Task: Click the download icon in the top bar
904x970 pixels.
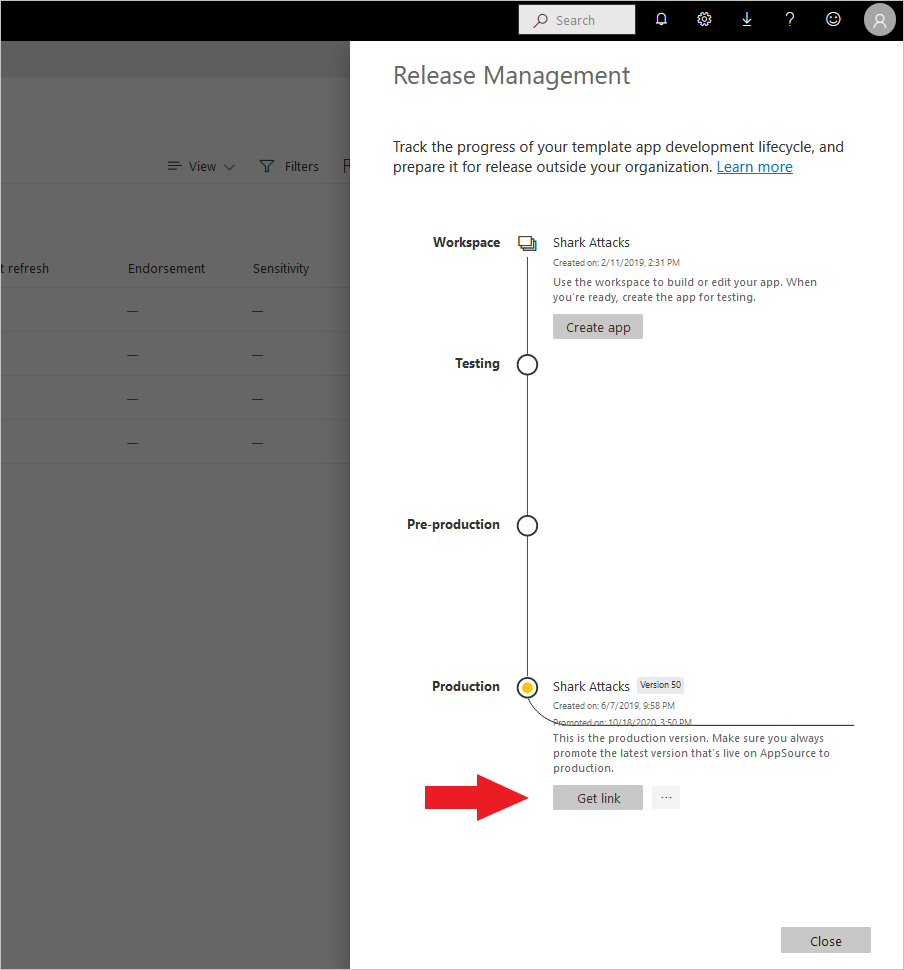Action: pyautogui.click(x=747, y=19)
